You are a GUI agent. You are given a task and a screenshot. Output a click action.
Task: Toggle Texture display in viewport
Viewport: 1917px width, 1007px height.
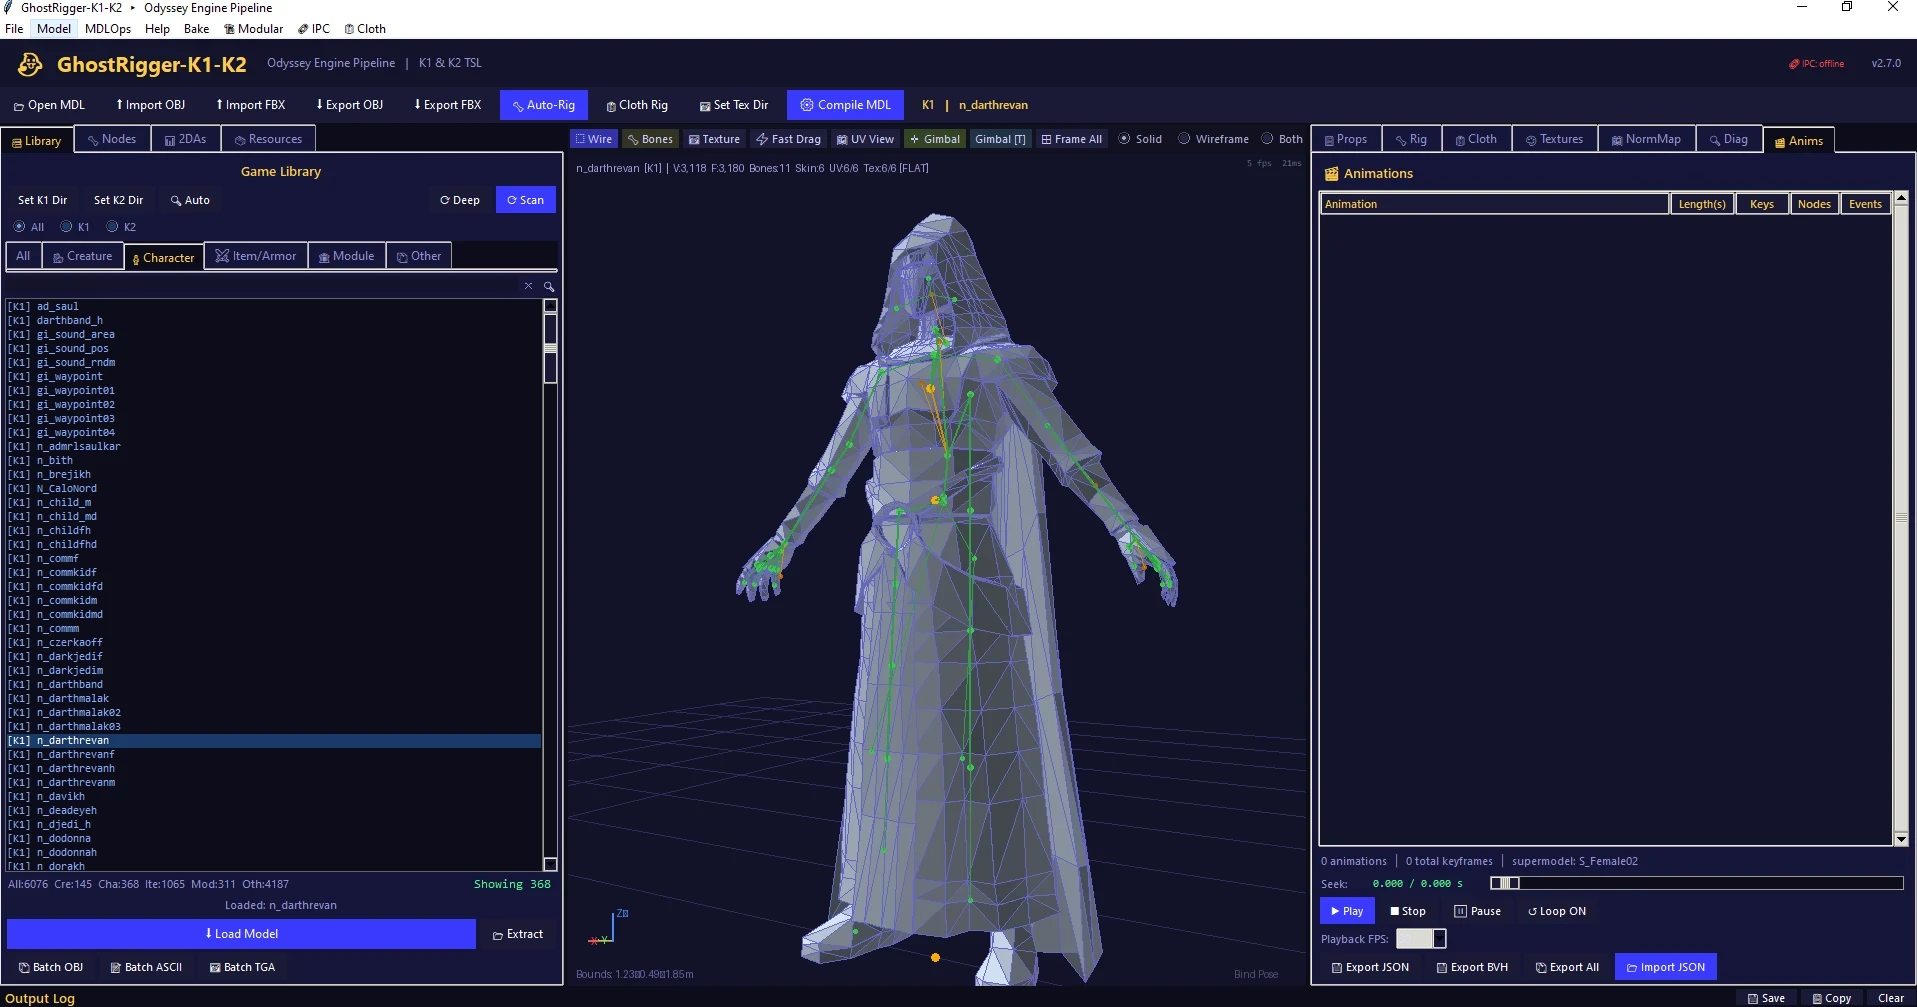tap(714, 139)
